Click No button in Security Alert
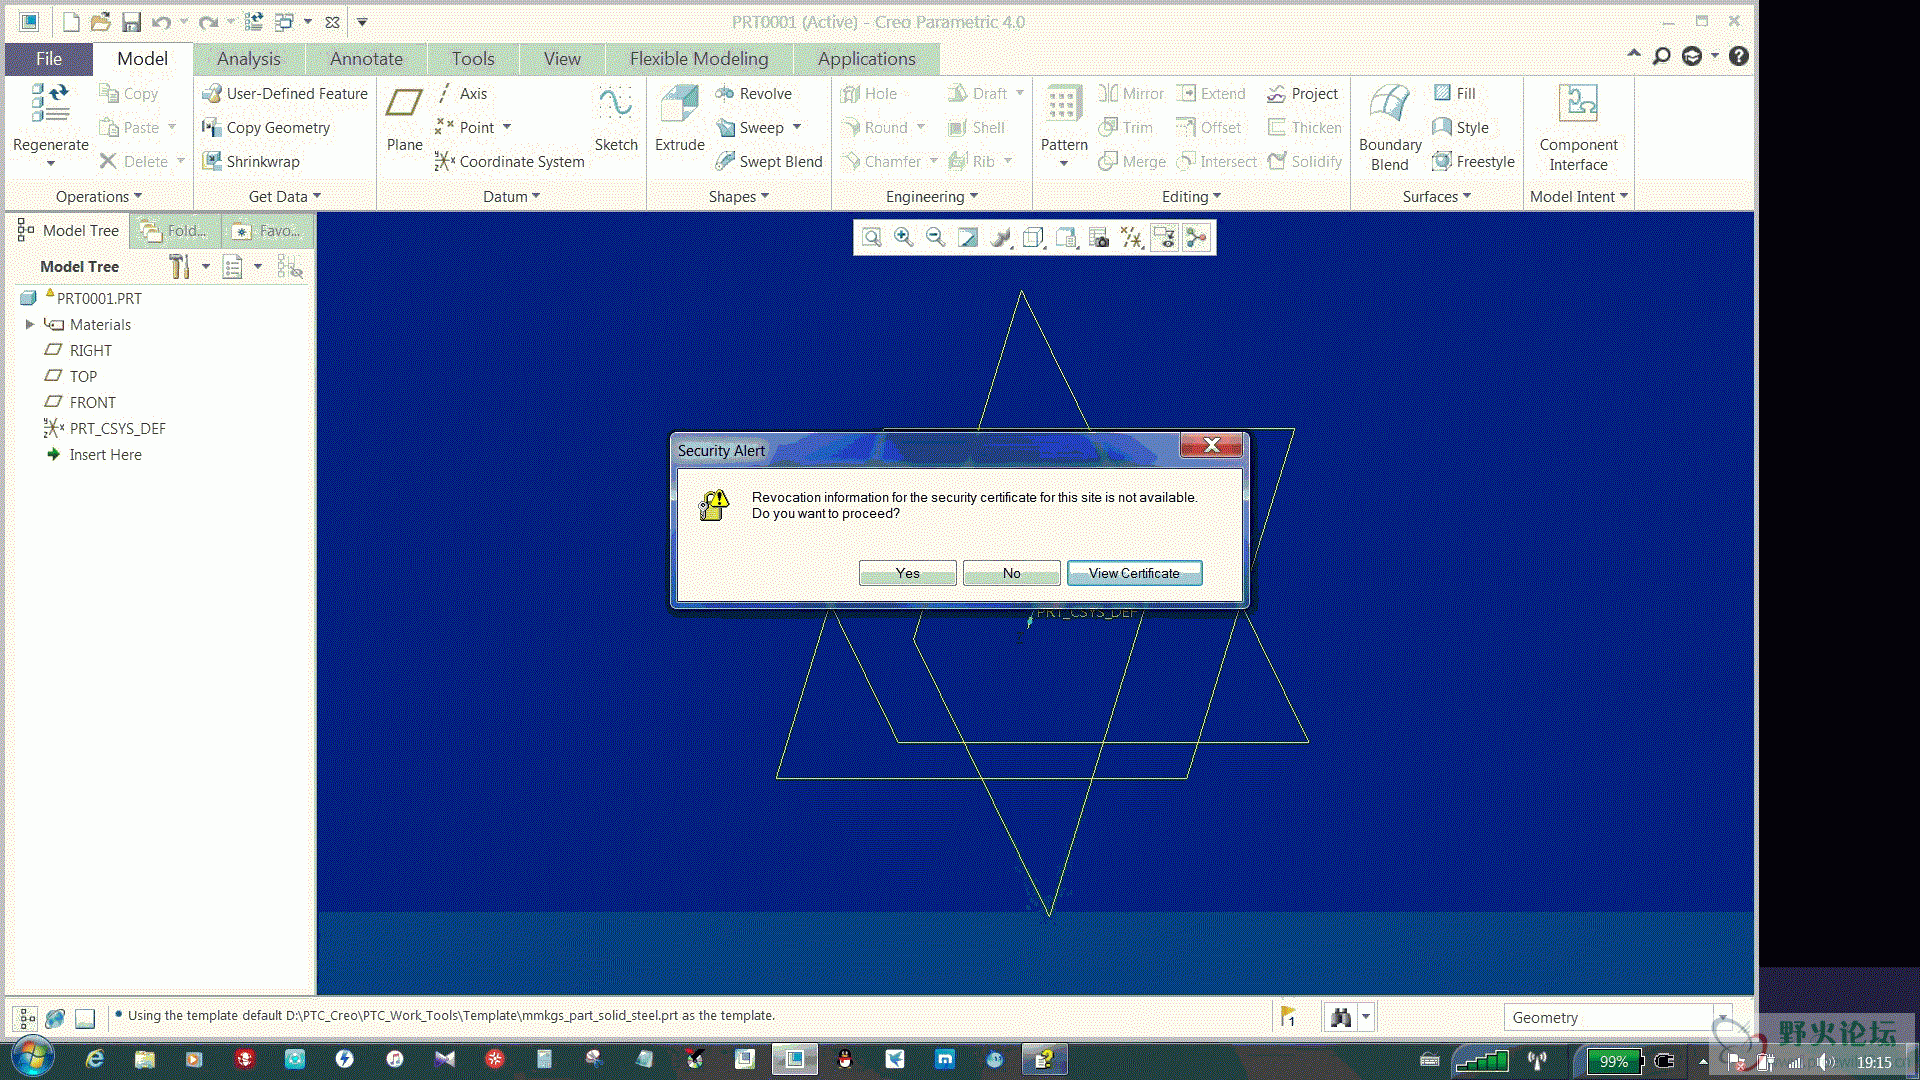Screen dimensions: 1920x1080 1011,572
